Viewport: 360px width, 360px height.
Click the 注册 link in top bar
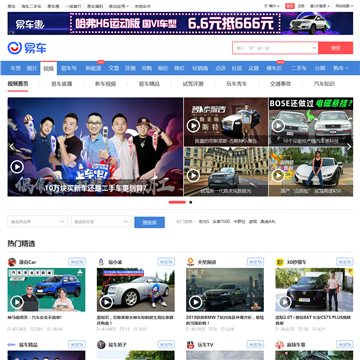coord(301,6)
